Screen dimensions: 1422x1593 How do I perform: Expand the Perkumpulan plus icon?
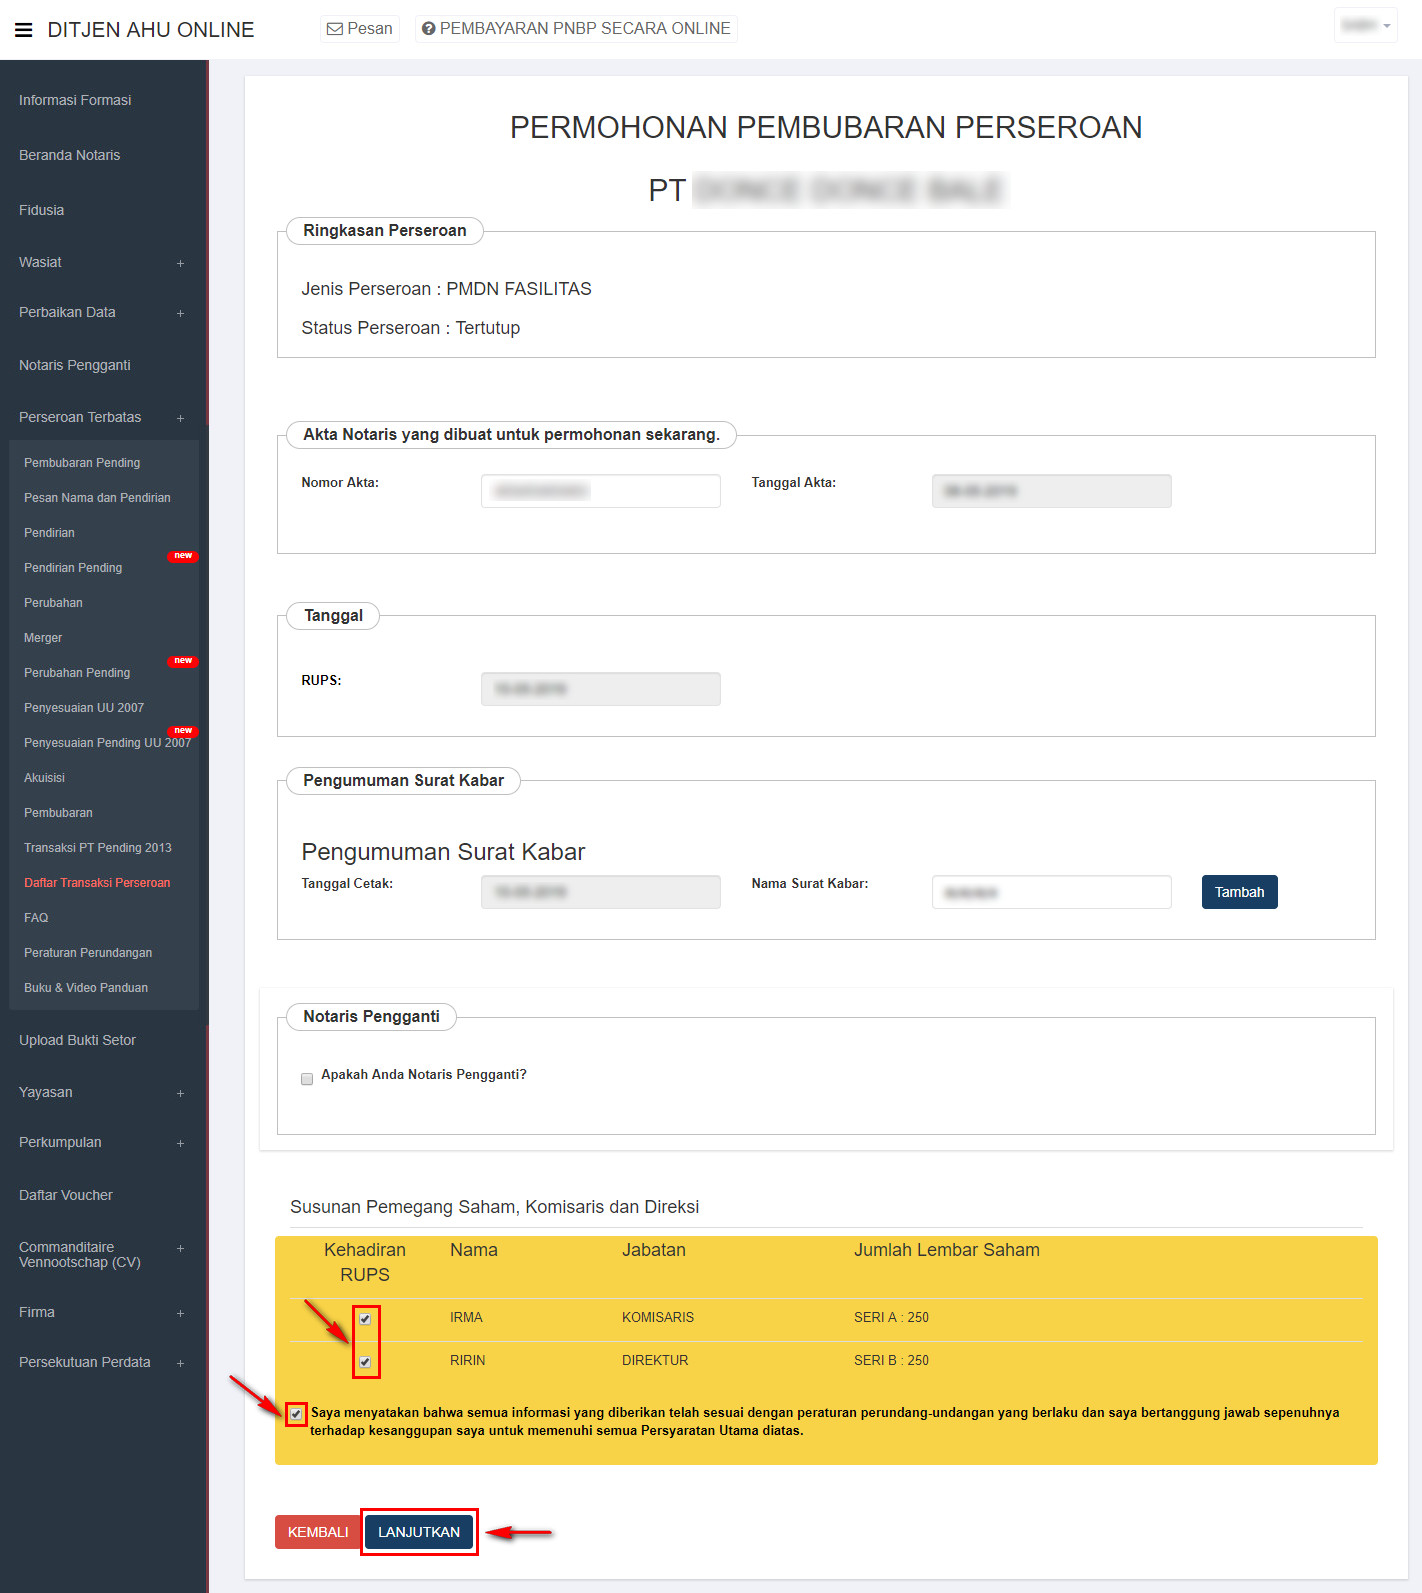(180, 1143)
